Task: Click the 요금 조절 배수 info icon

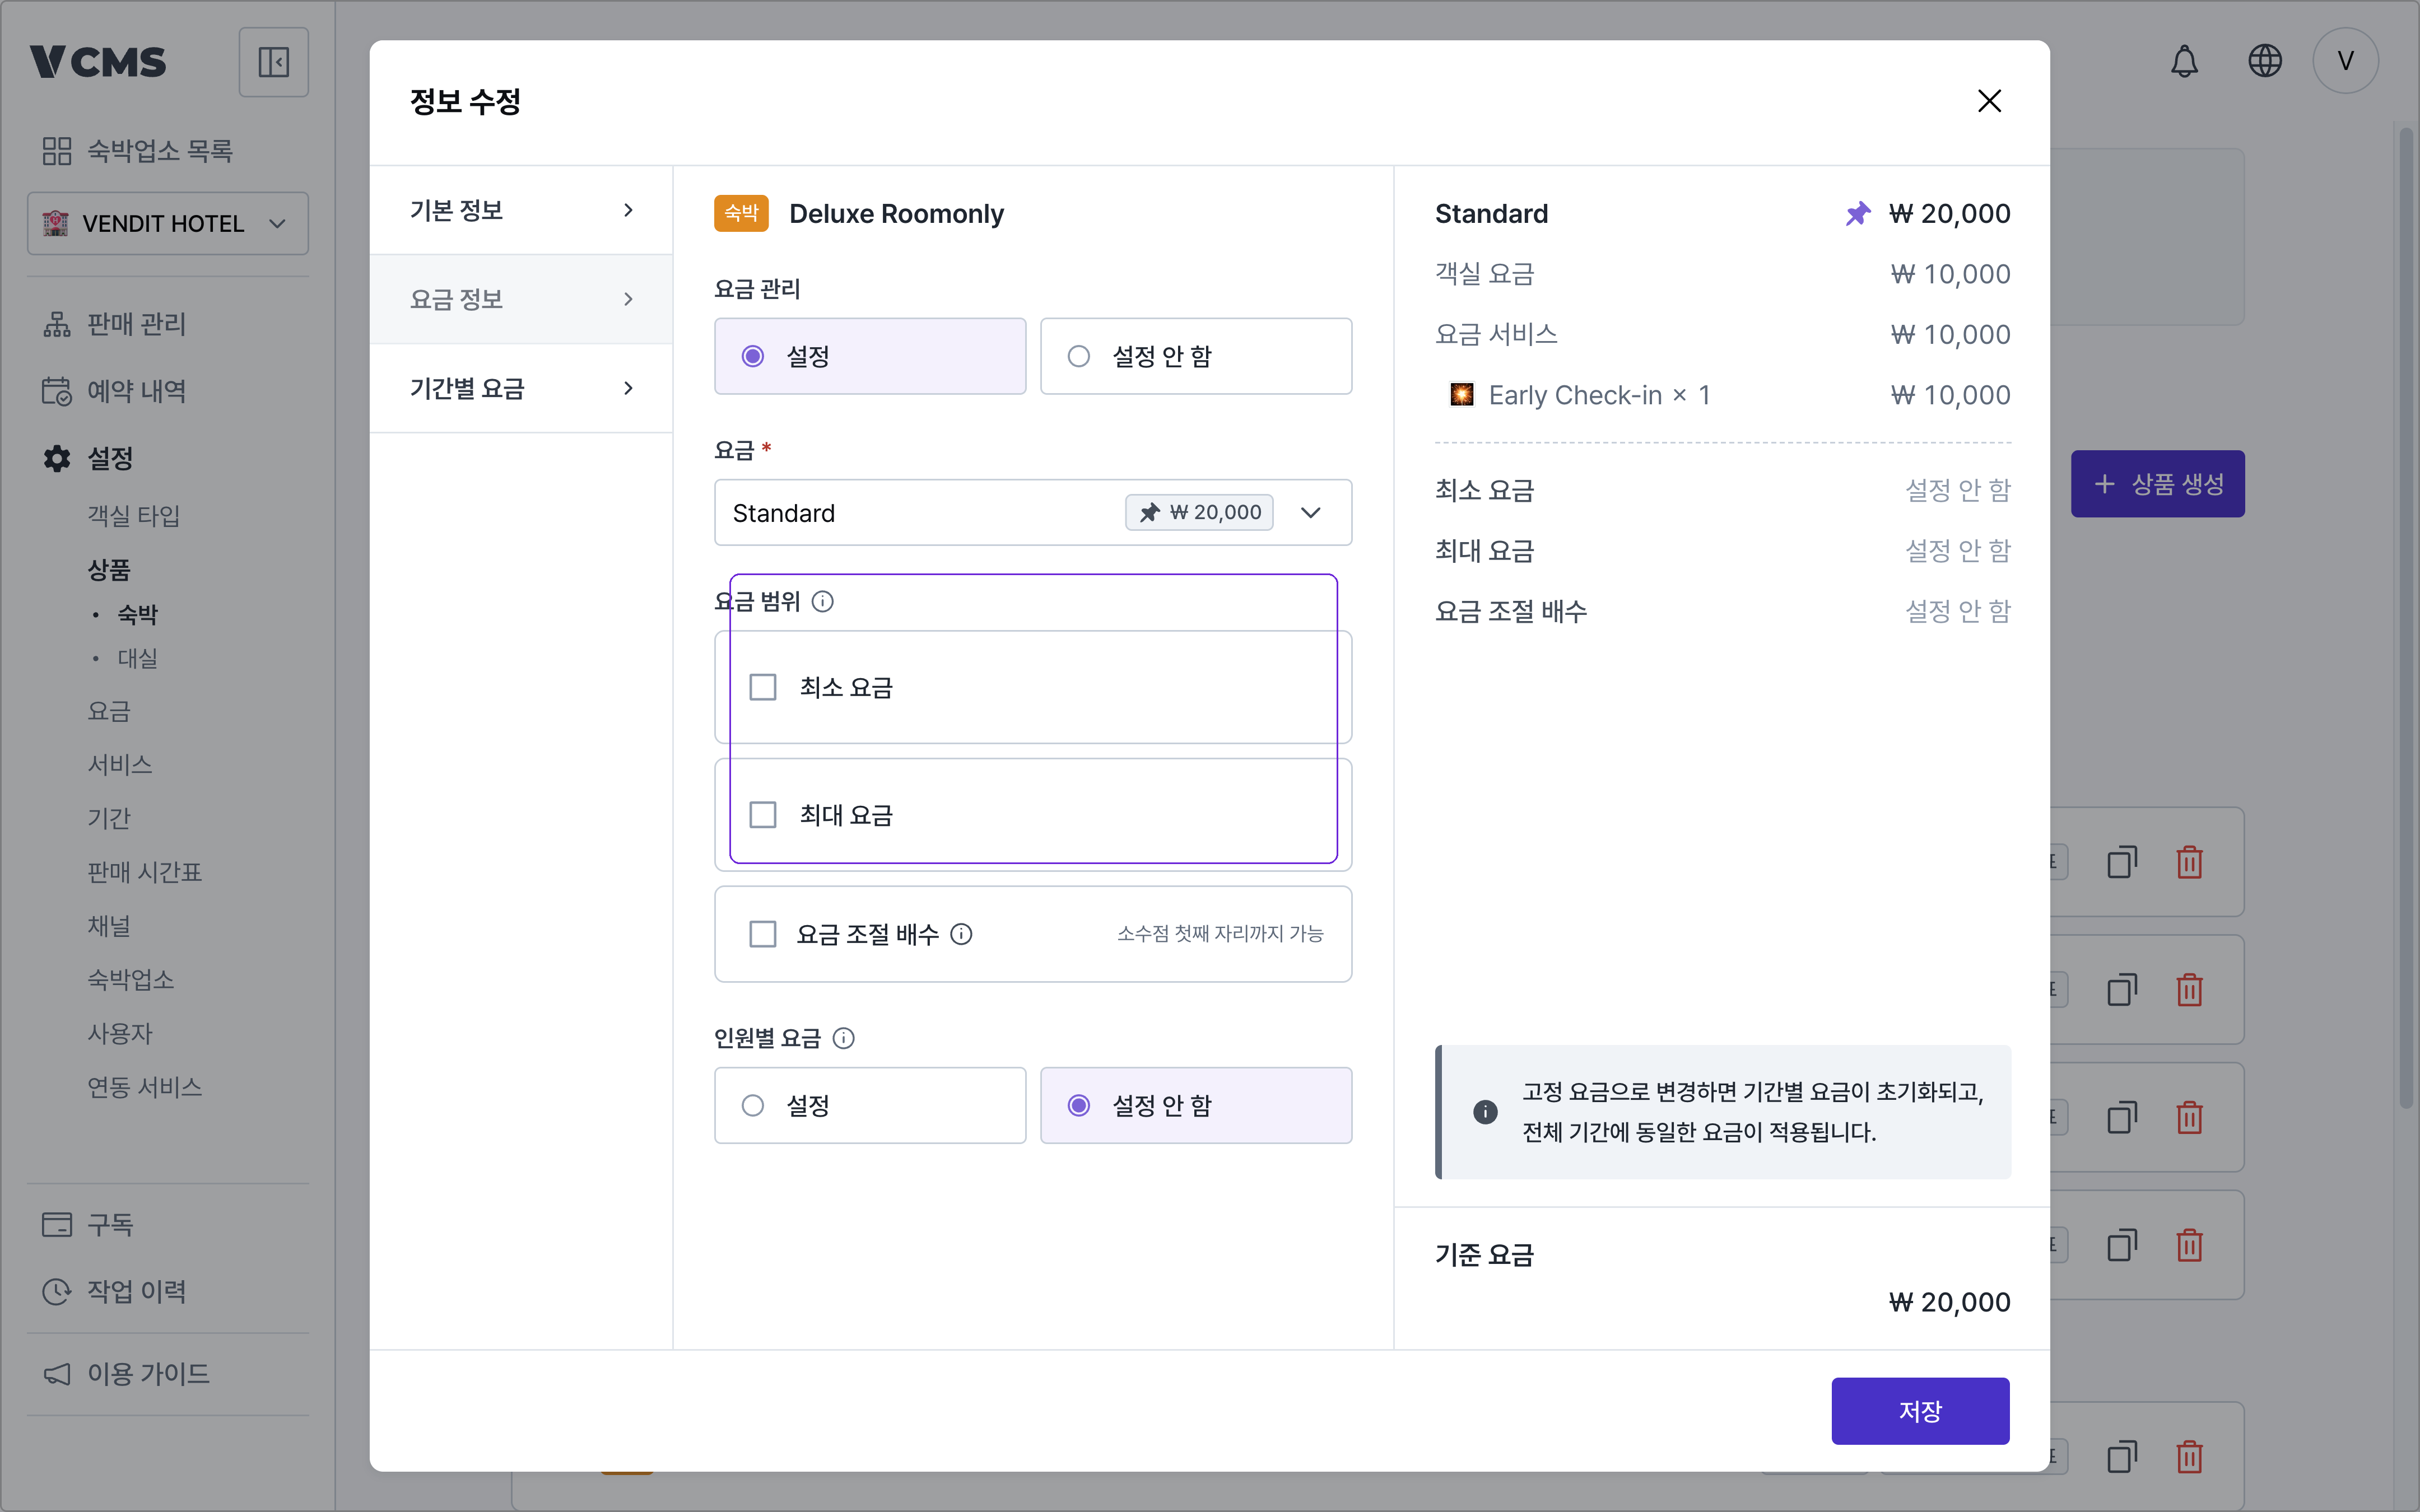Action: [961, 934]
